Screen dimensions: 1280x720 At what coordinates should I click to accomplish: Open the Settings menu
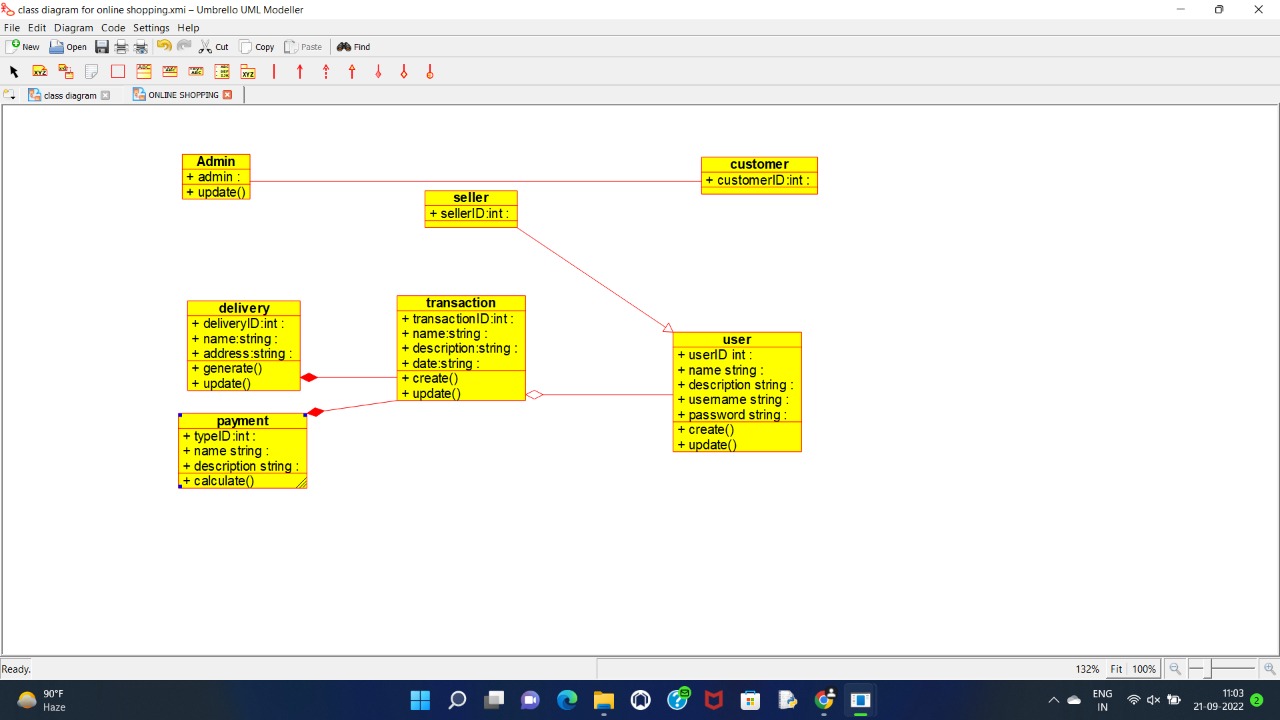click(151, 28)
